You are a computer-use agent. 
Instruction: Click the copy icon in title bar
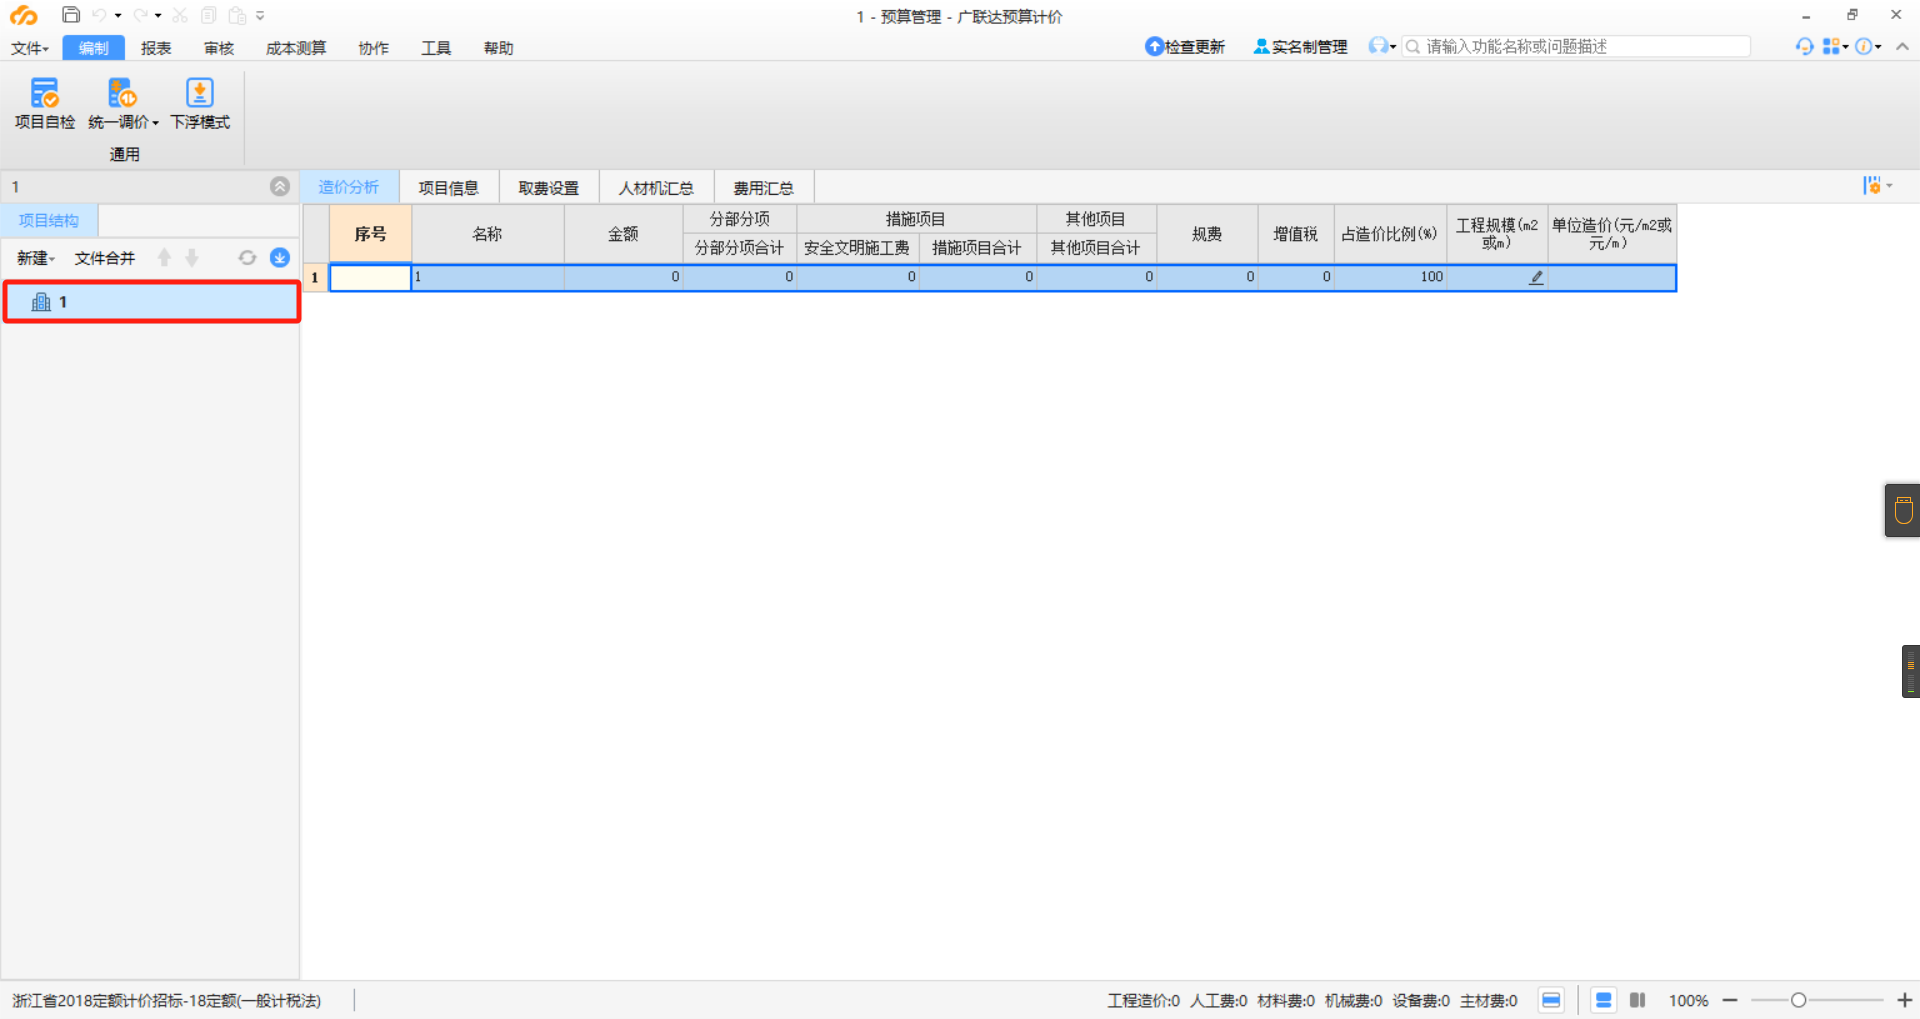tap(208, 15)
